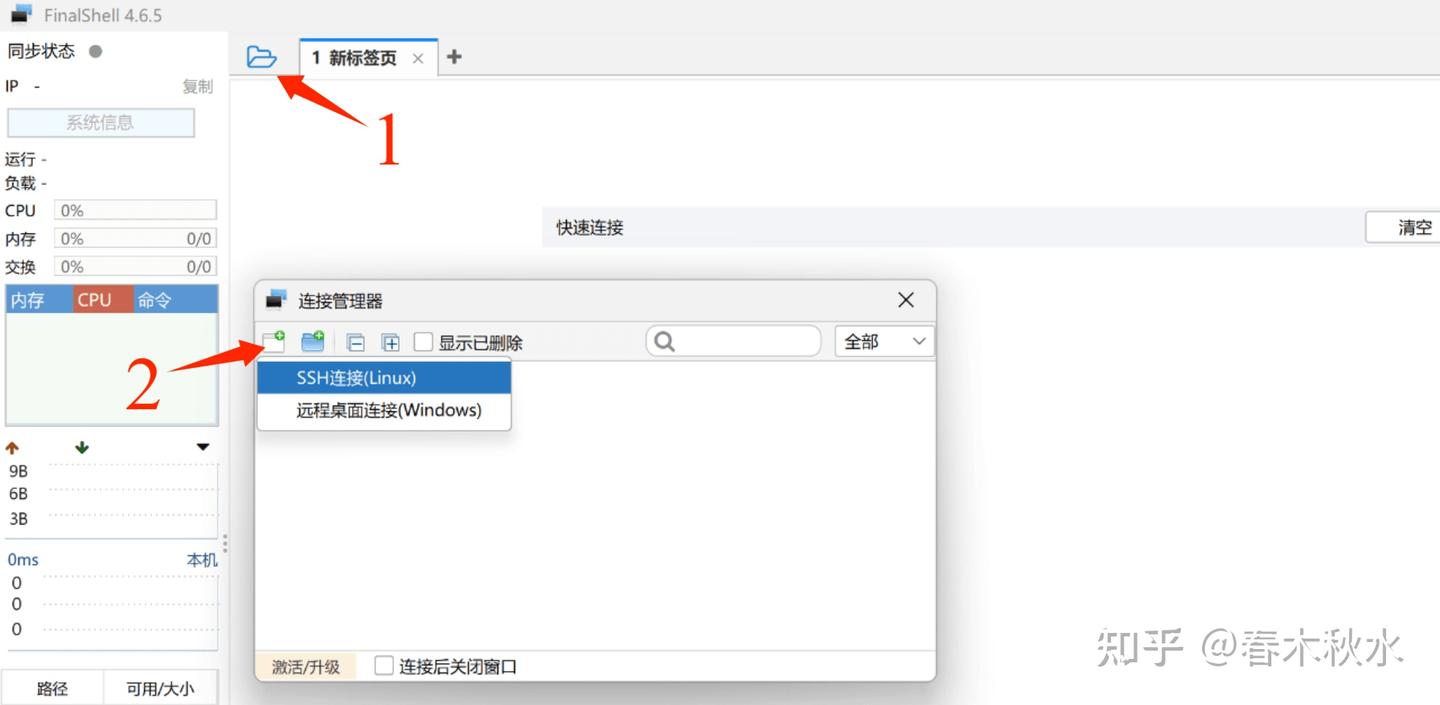Expand the network traffic black arrow dropdown
This screenshot has width=1440, height=705.
coord(203,448)
